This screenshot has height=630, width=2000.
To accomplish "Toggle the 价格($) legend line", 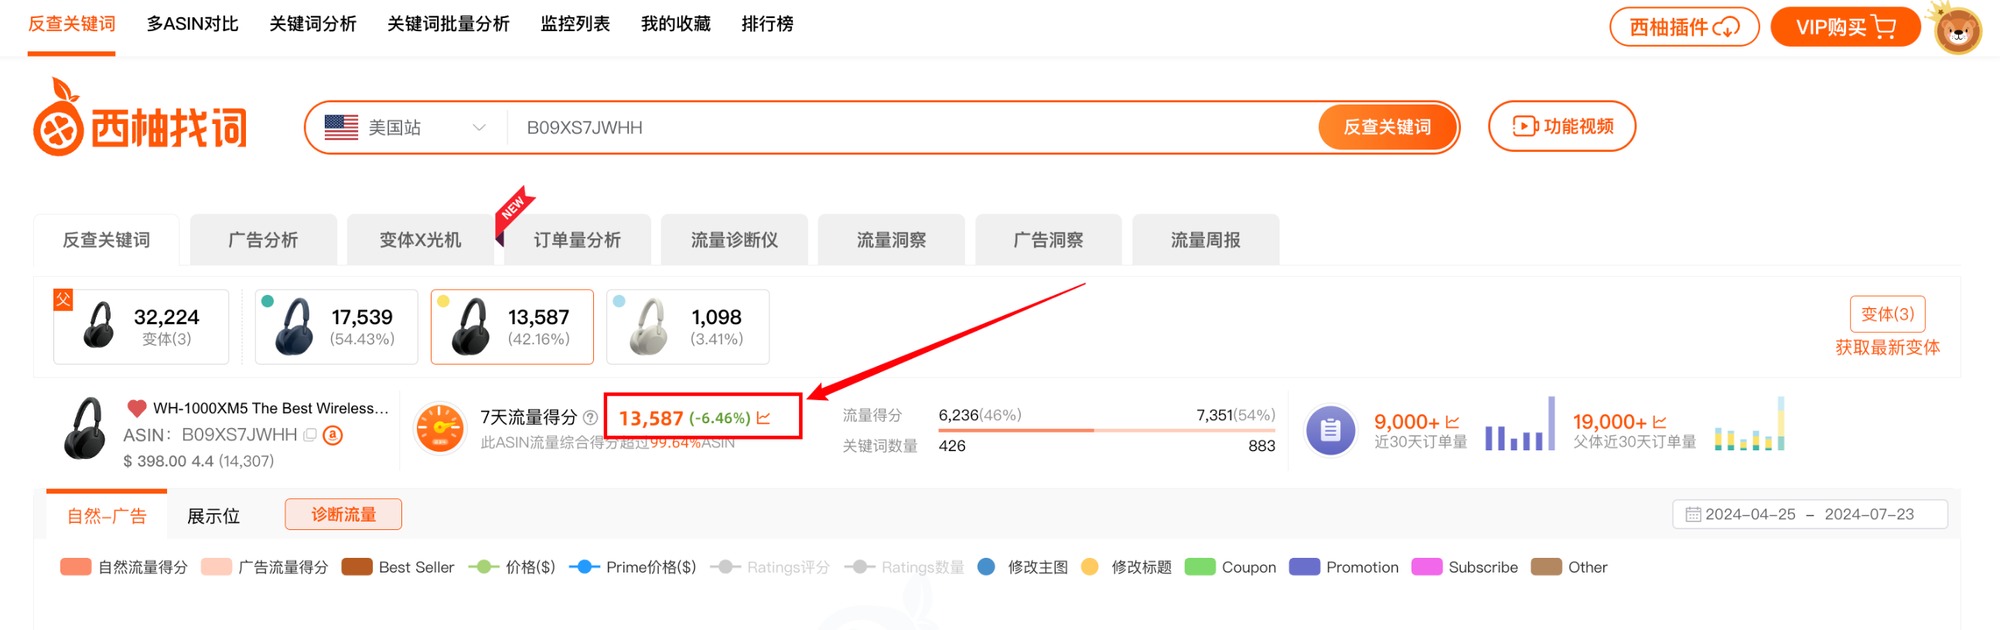I will tap(511, 567).
